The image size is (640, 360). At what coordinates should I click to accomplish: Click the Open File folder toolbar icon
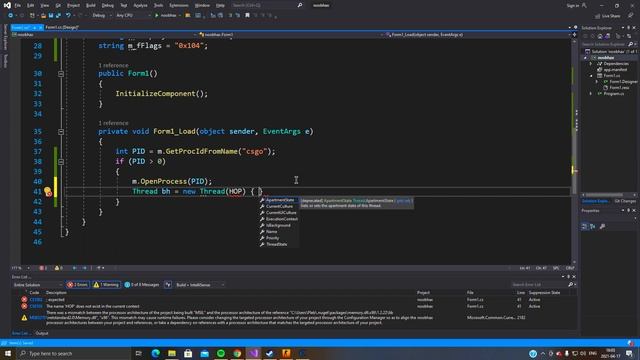43,16
